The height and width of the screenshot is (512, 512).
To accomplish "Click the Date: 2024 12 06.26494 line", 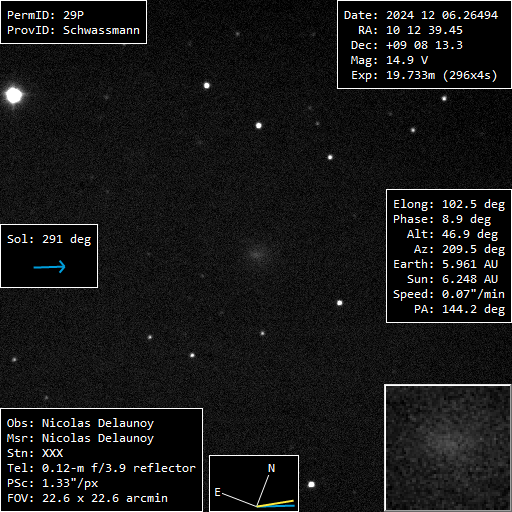I will point(421,15).
